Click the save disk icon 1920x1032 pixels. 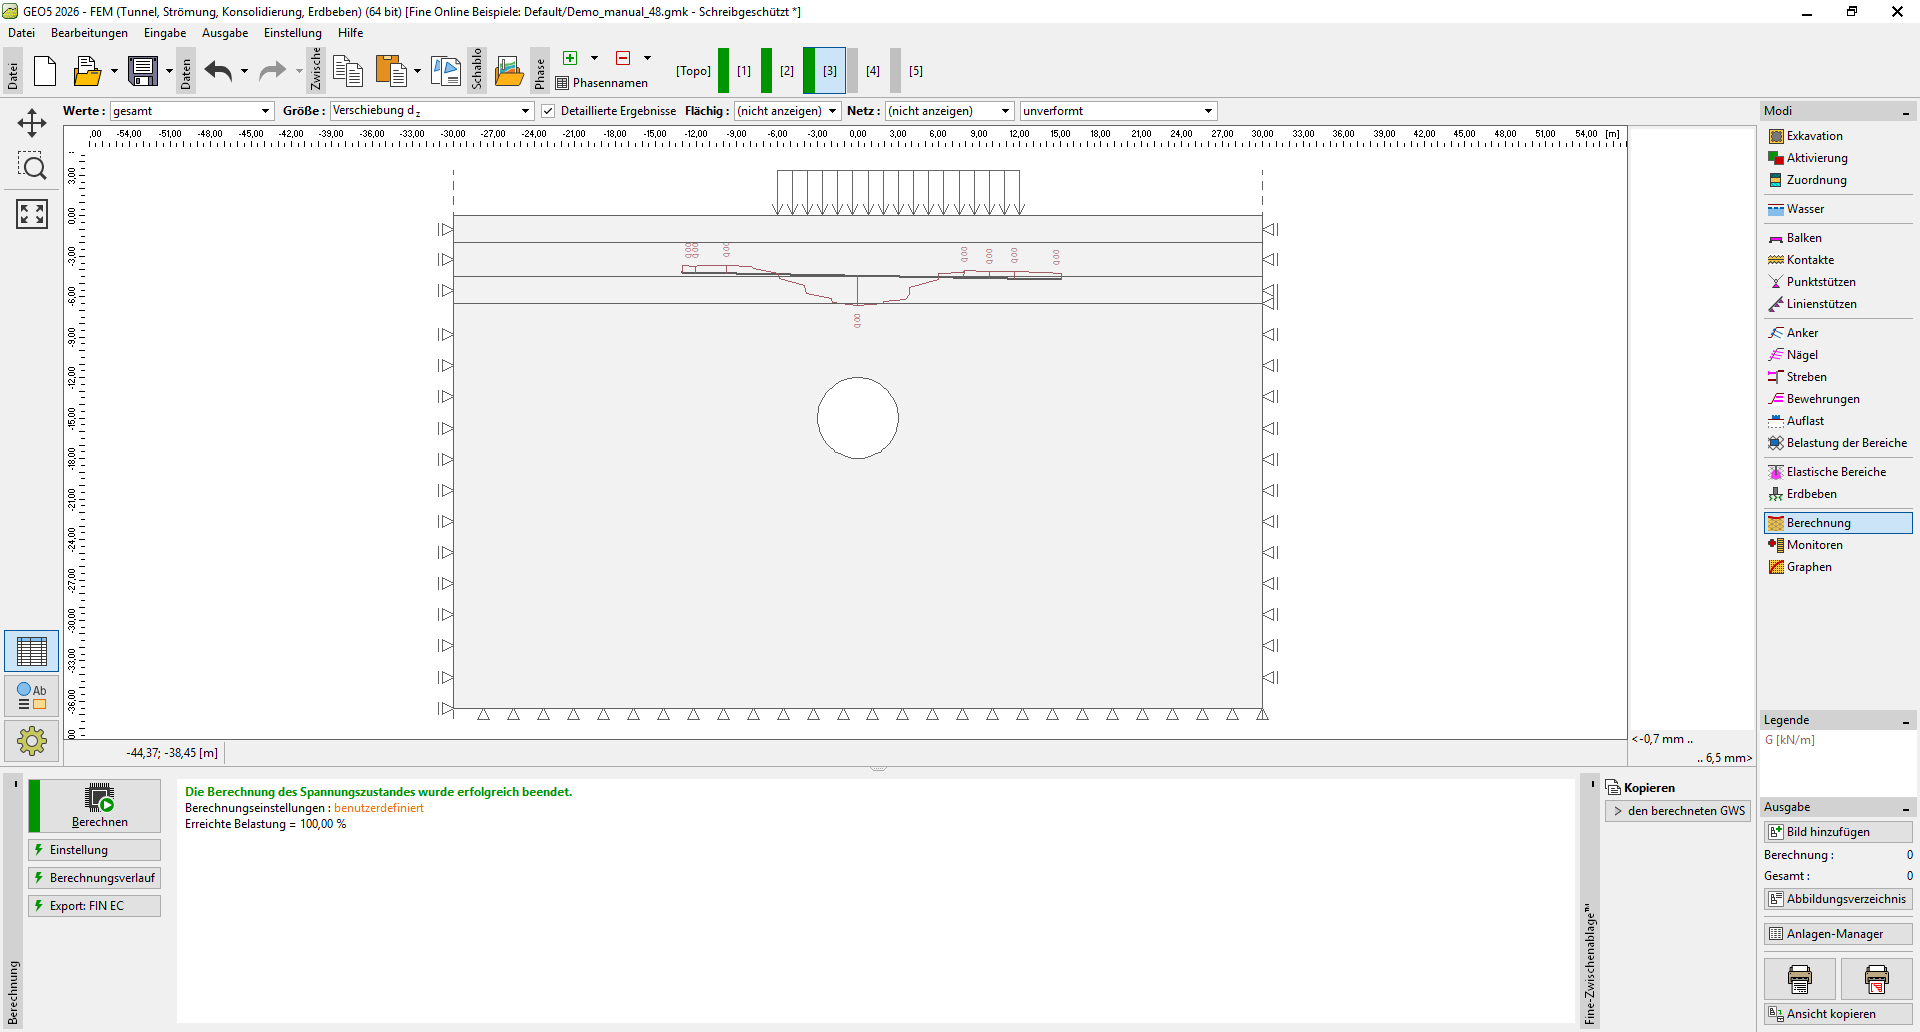coord(143,71)
